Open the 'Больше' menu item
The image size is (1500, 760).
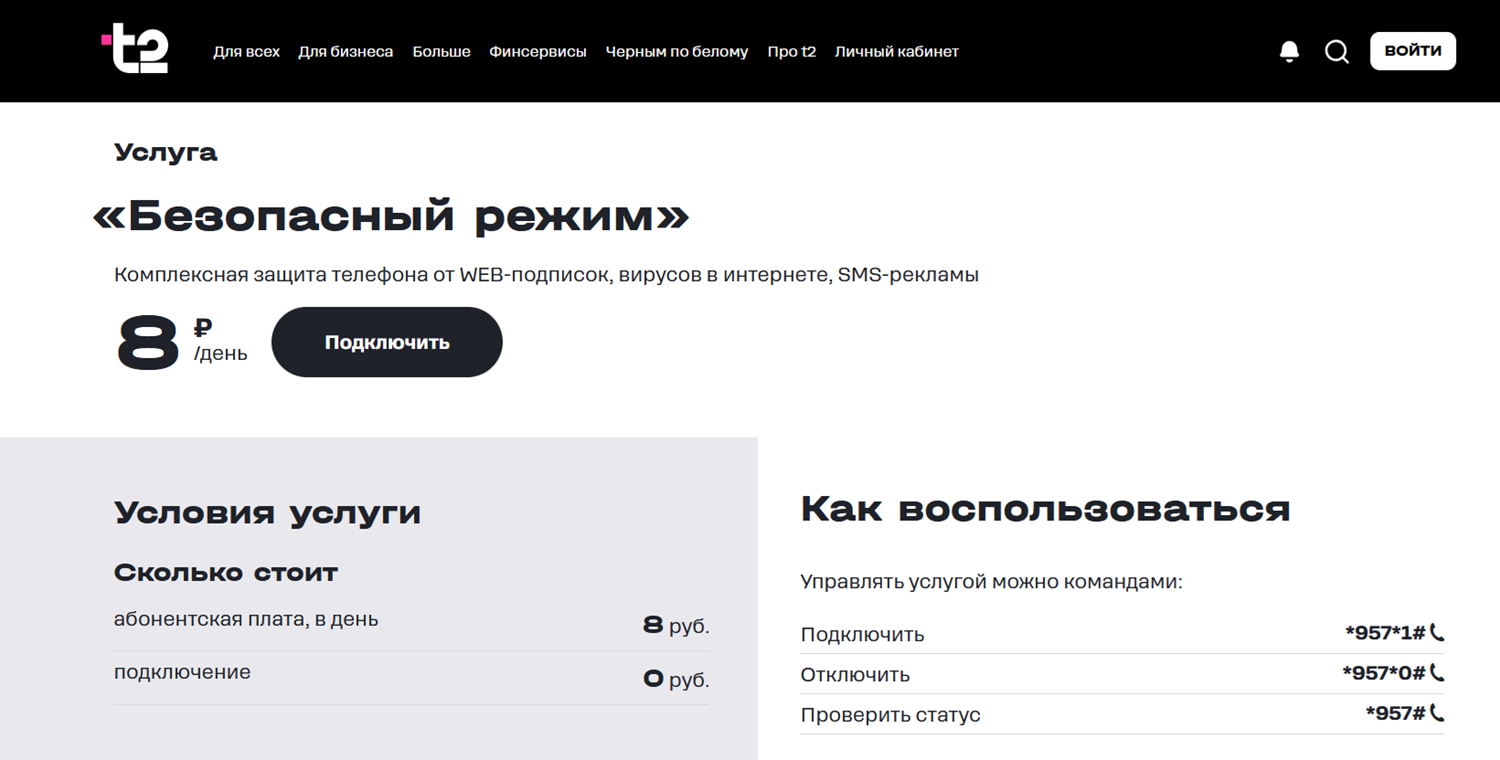click(441, 51)
